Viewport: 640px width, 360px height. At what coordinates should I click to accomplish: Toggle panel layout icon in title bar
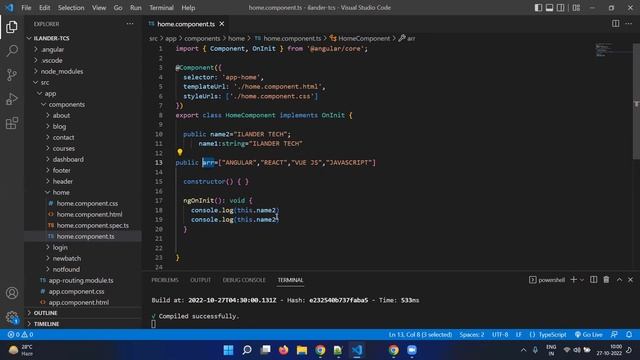point(549,7)
